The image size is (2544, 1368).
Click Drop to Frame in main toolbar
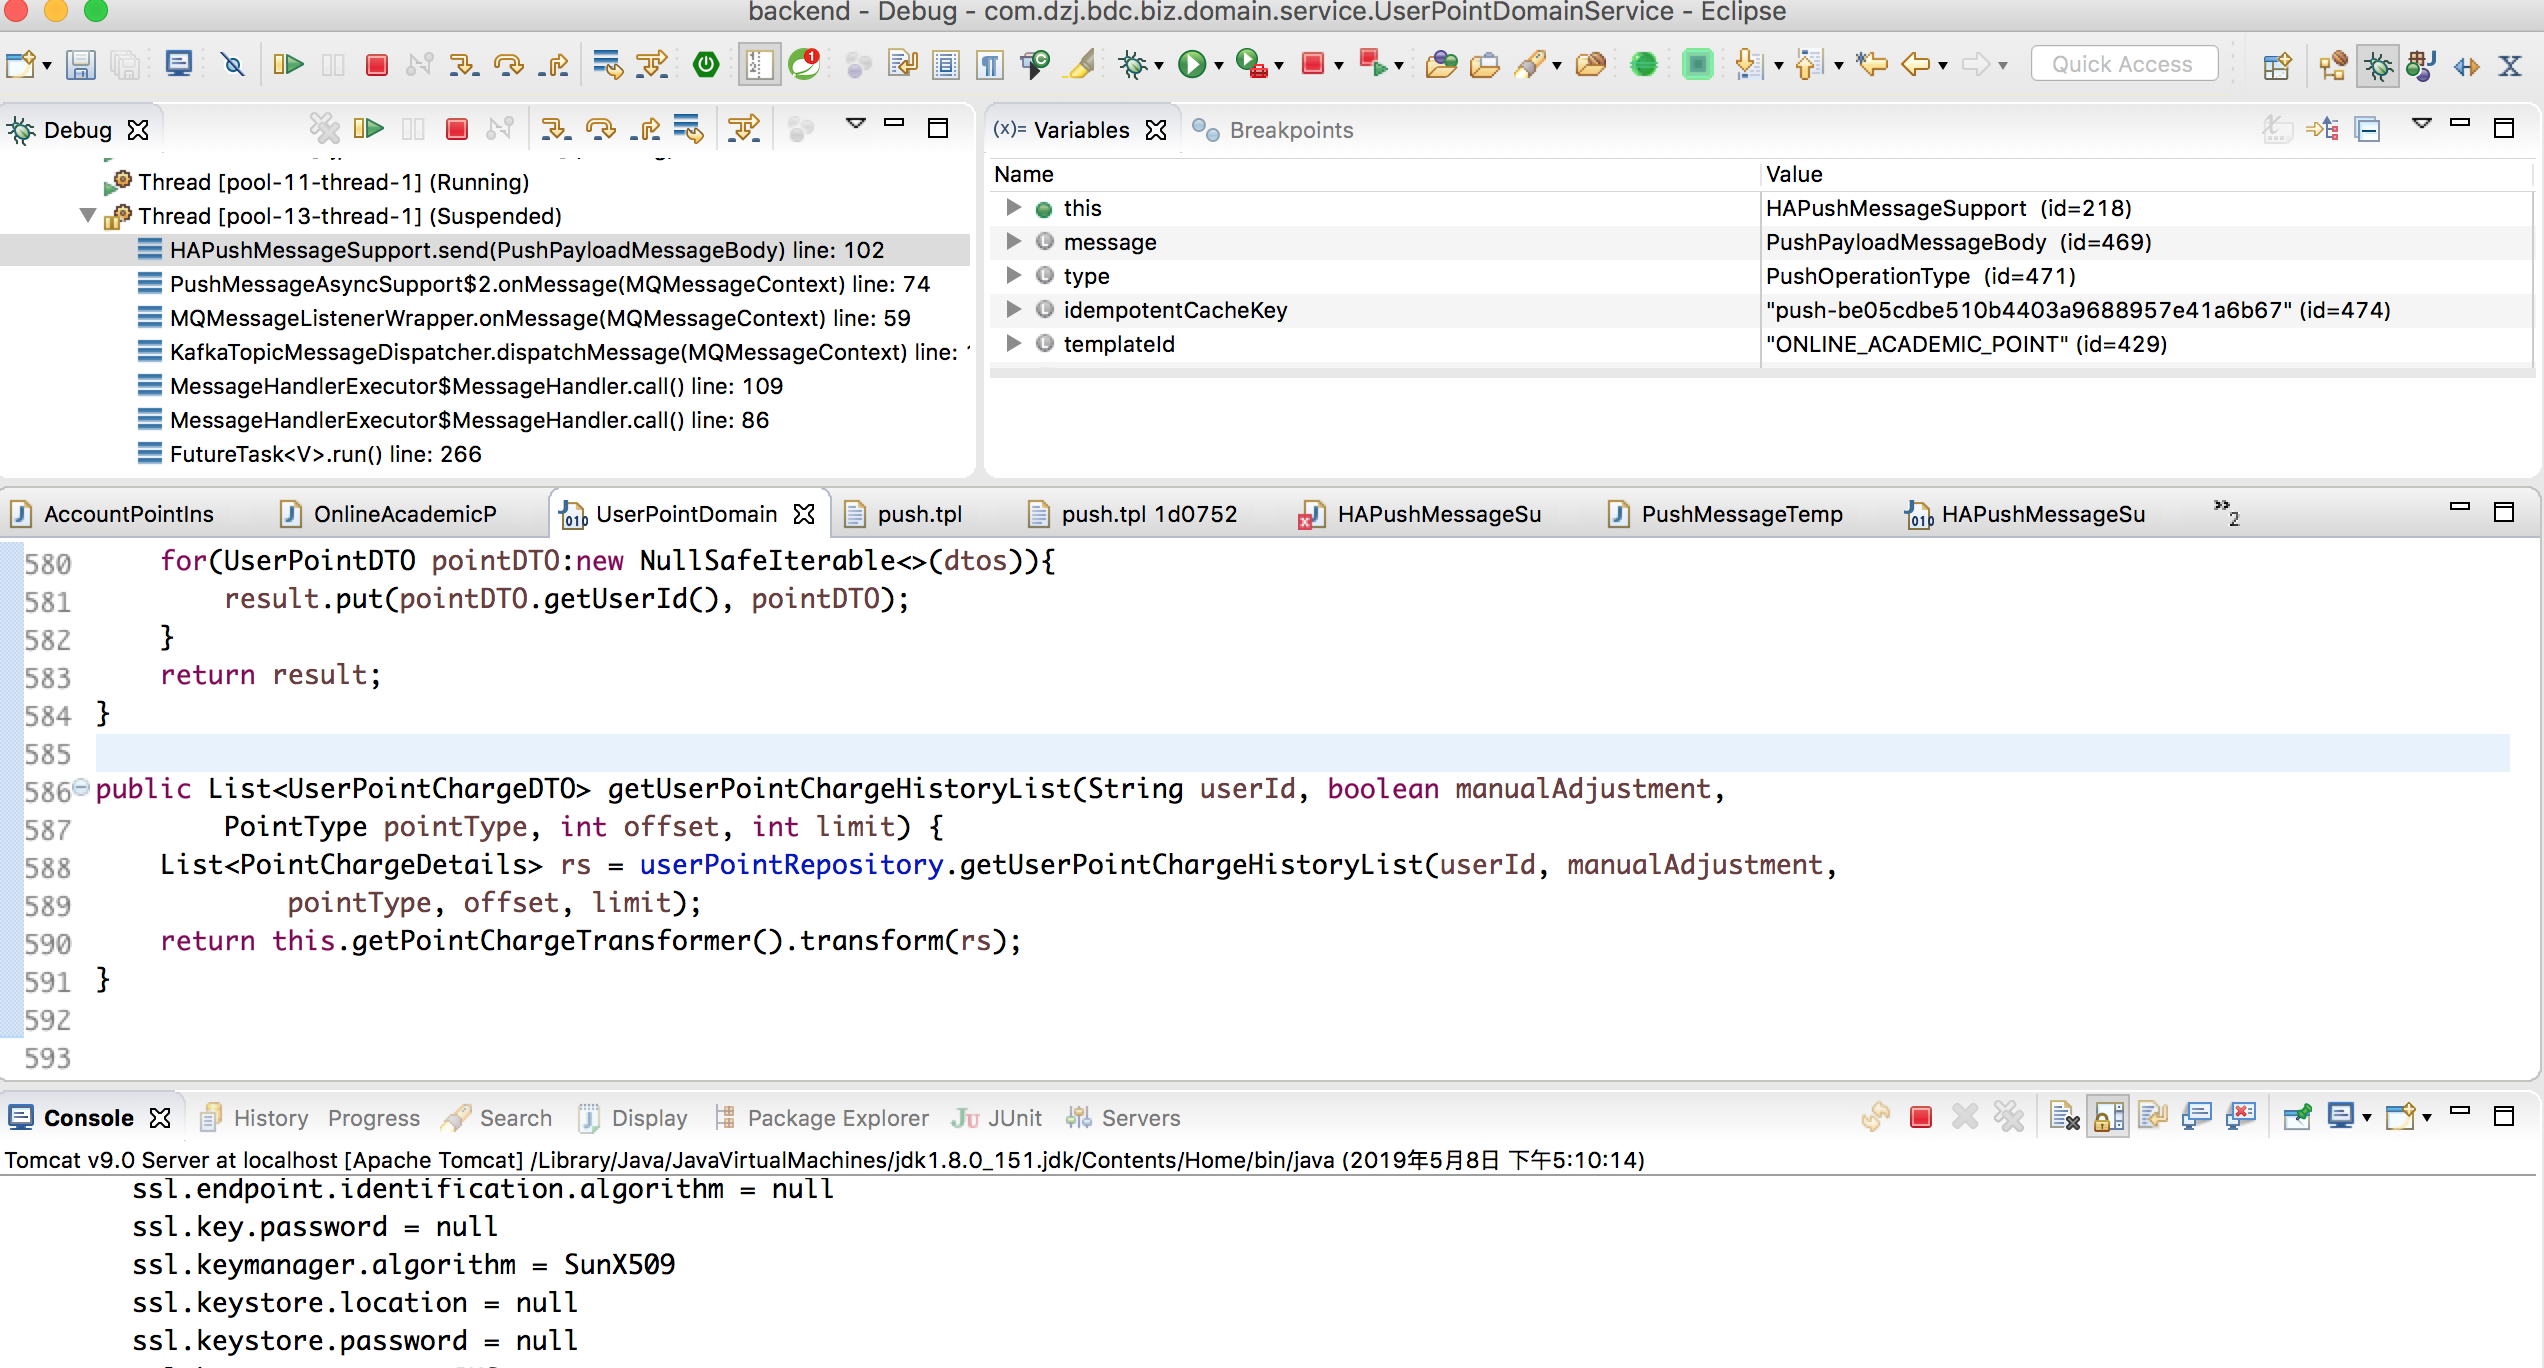[606, 65]
